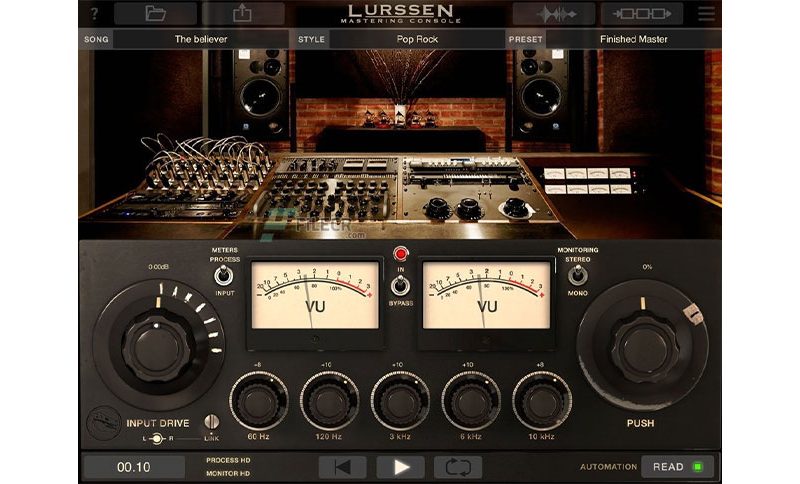Click the 00.10 time display
The height and width of the screenshot is (484, 800).
(134, 467)
